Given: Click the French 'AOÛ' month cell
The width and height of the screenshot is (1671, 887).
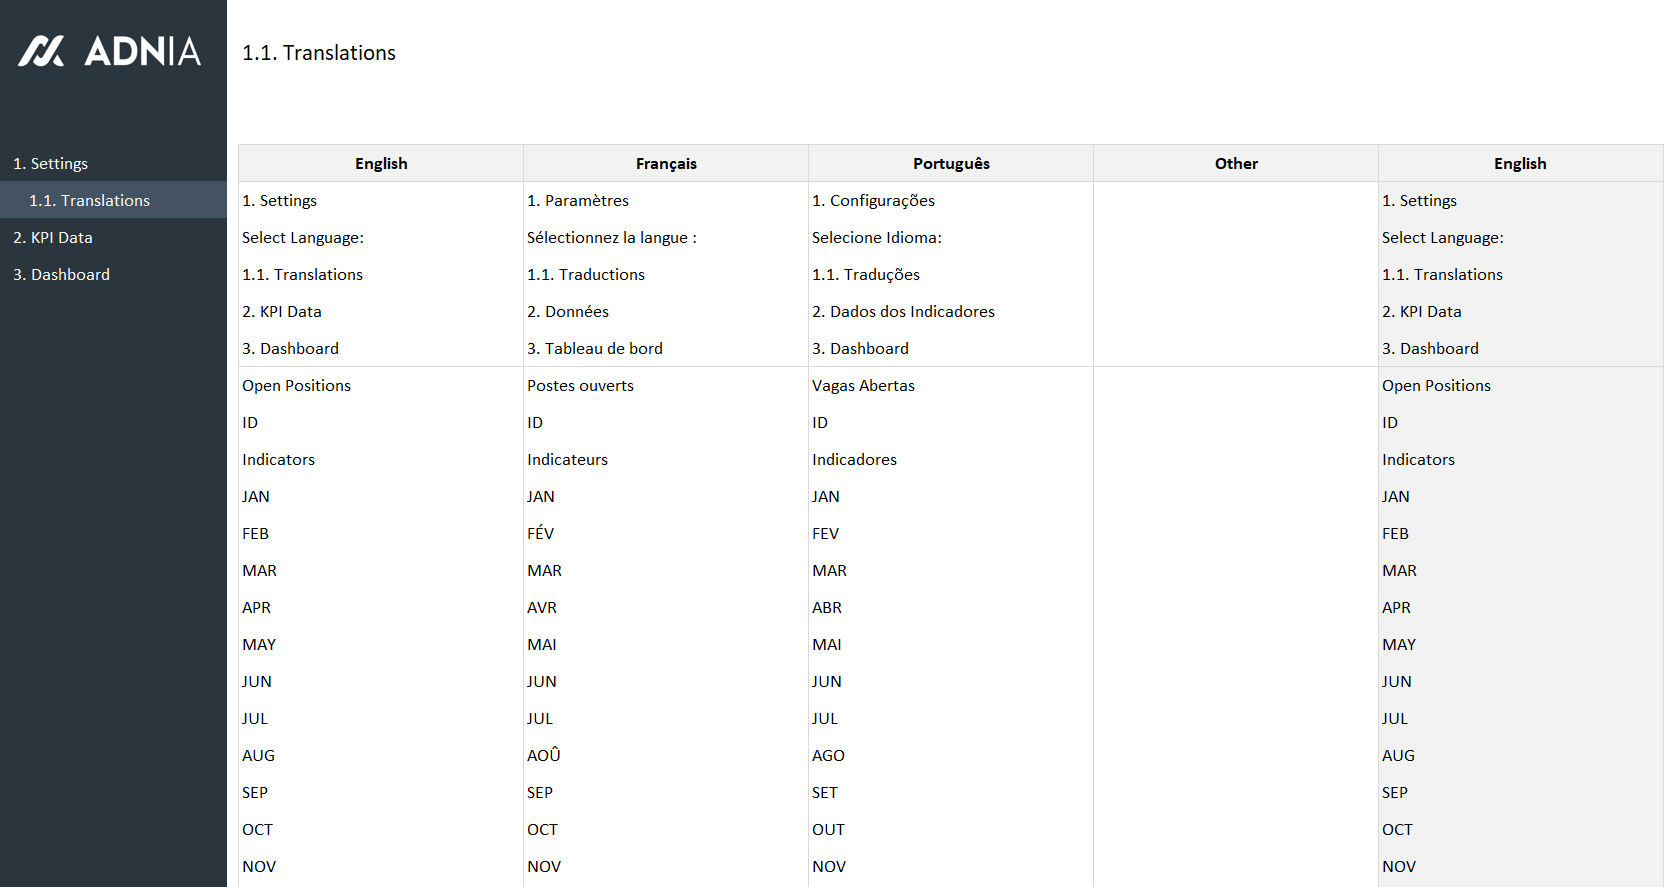Looking at the screenshot, I should point(544,756).
